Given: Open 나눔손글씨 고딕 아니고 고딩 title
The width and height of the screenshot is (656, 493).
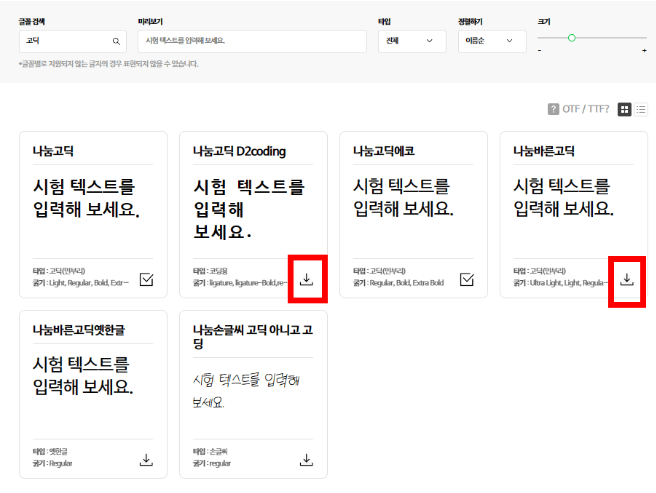Looking at the screenshot, I should pyautogui.click(x=253, y=336).
